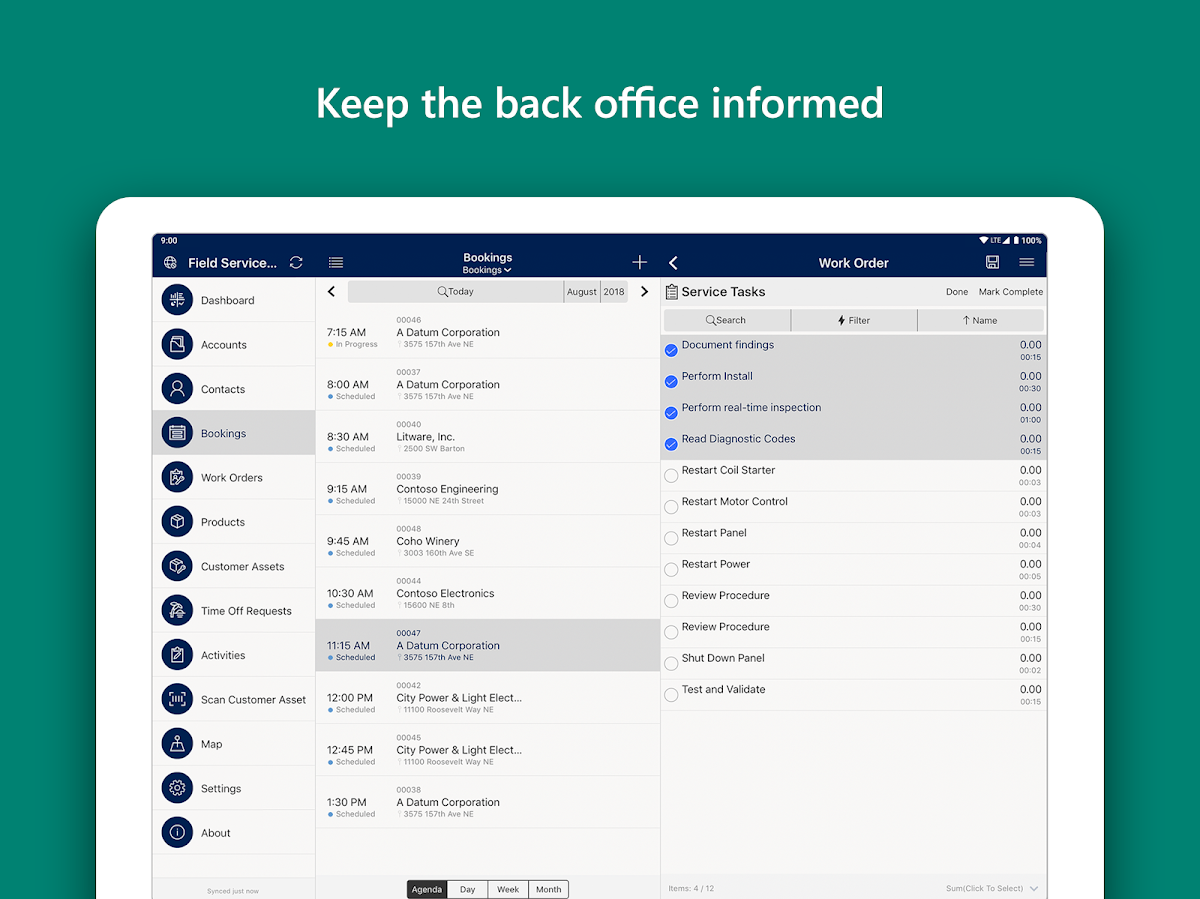The image size is (1200, 899).
Task: Switch to the Week calendar tab
Action: point(508,889)
